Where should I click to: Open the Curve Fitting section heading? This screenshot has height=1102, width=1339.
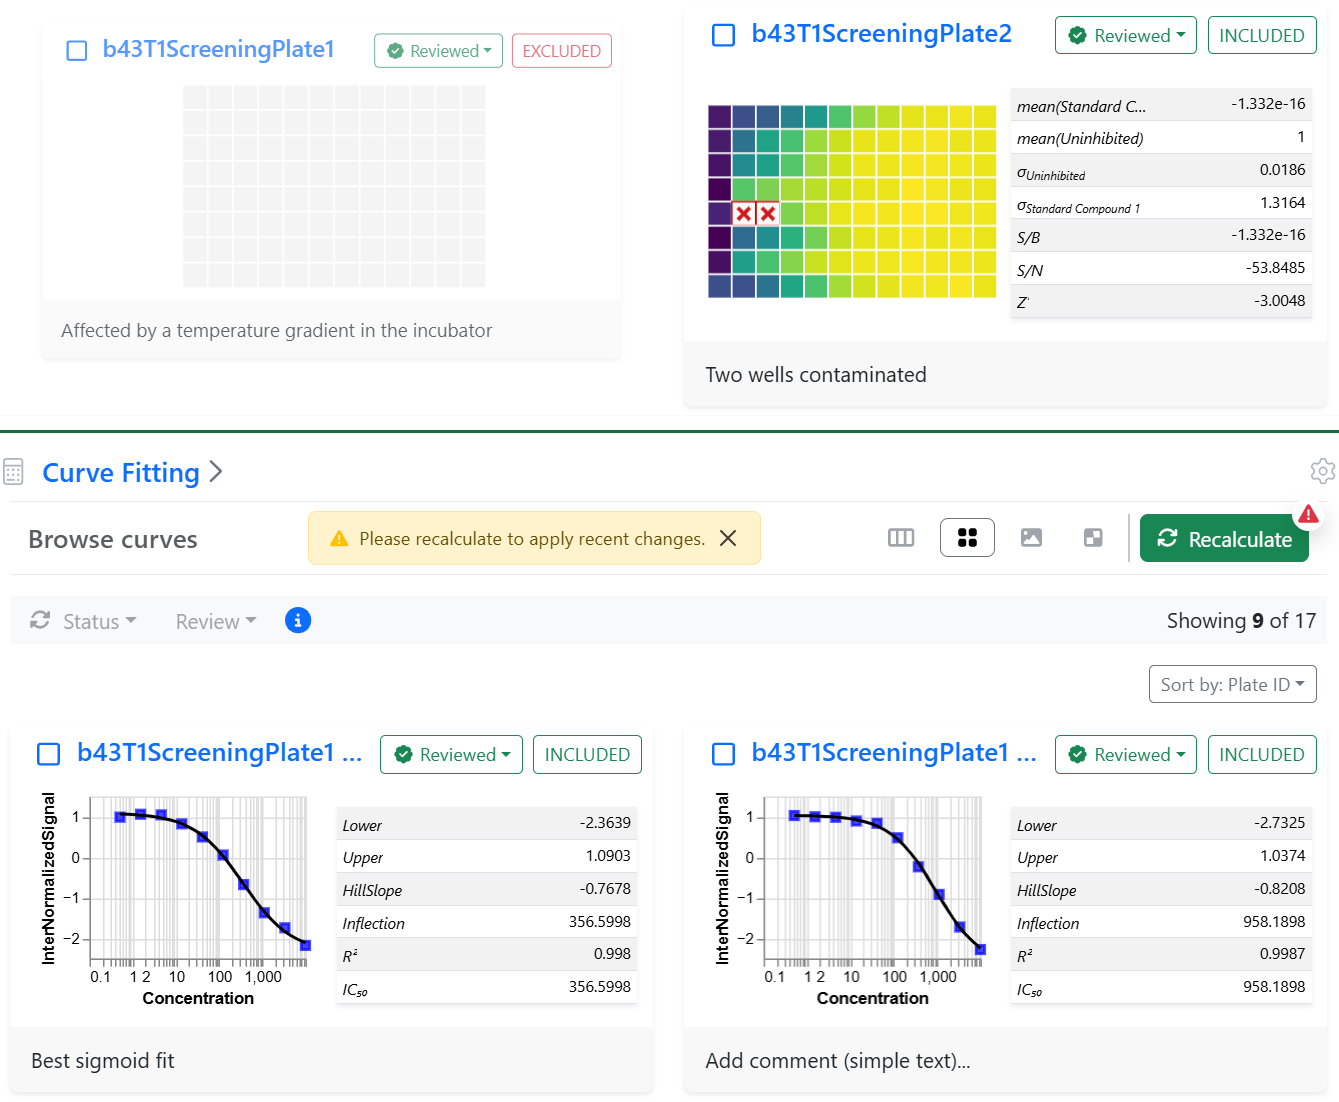point(121,472)
